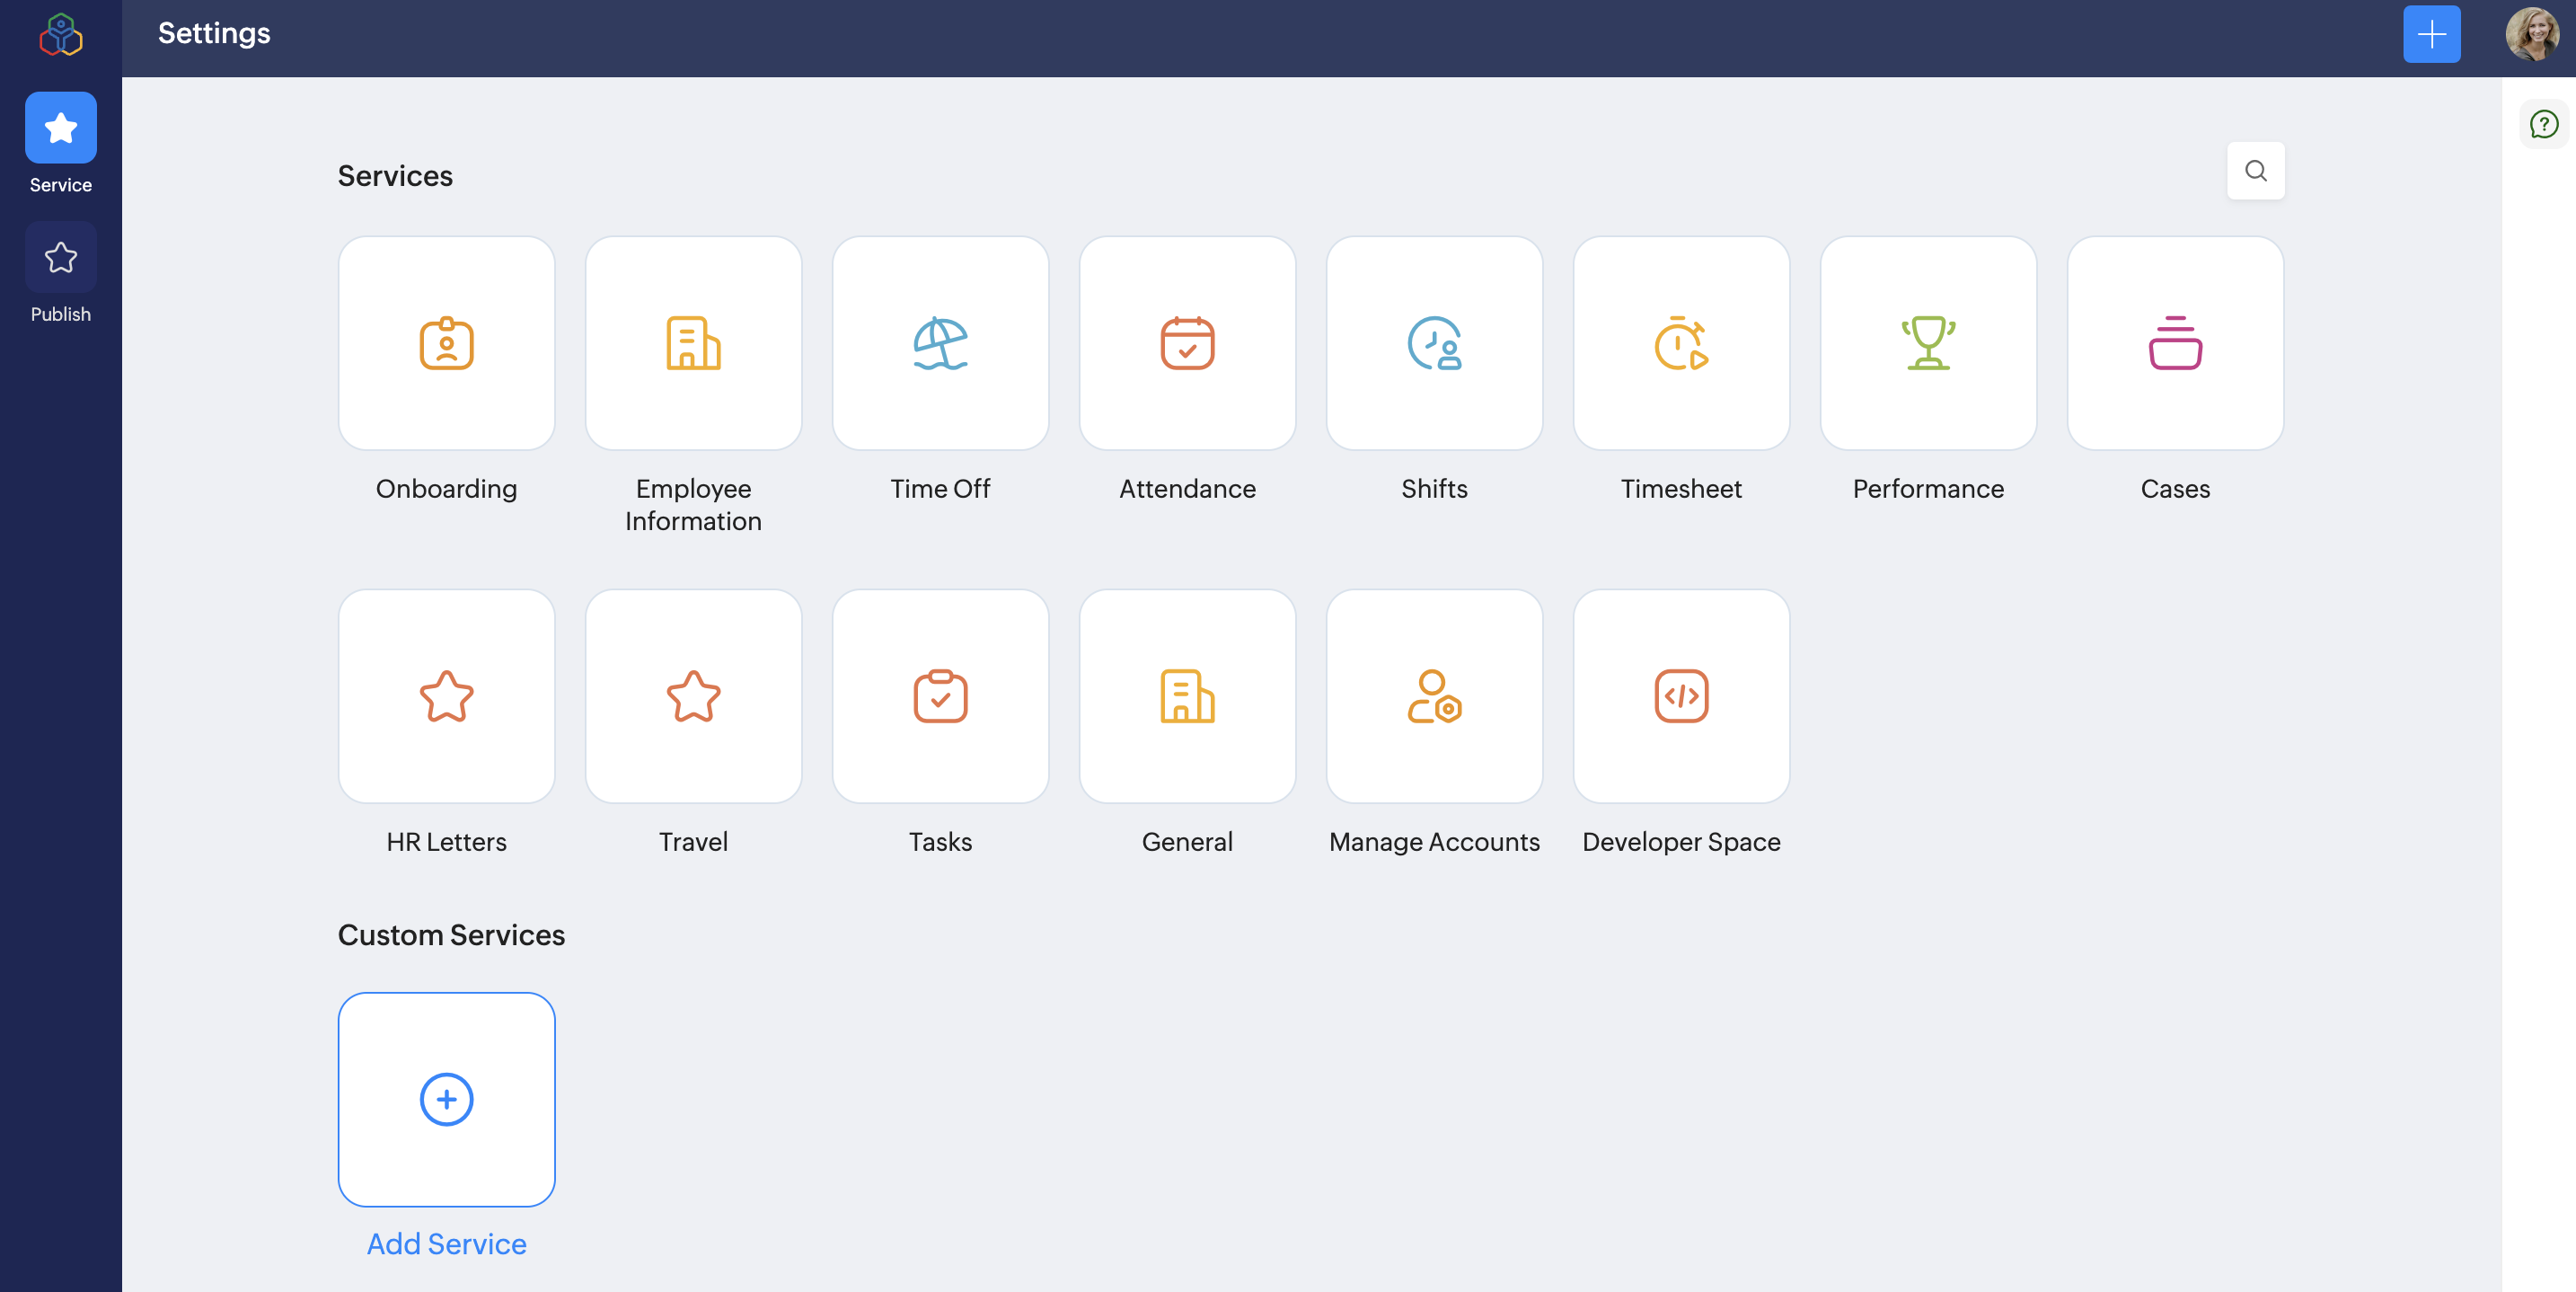Screen dimensions: 2576x1292
Task: Open the Cases service
Action: (2175, 343)
